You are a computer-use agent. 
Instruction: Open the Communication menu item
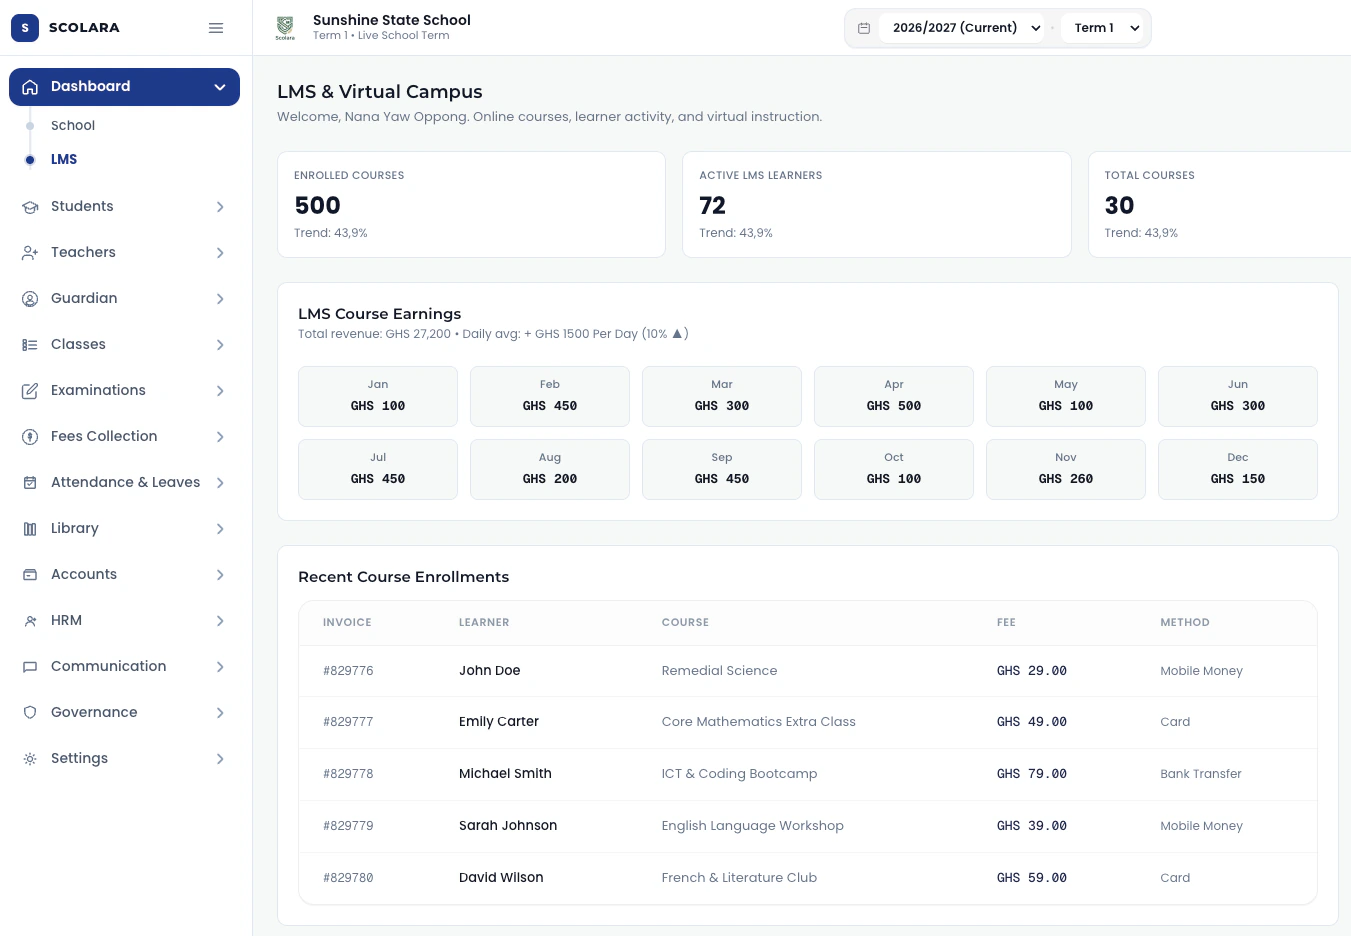pos(124,667)
